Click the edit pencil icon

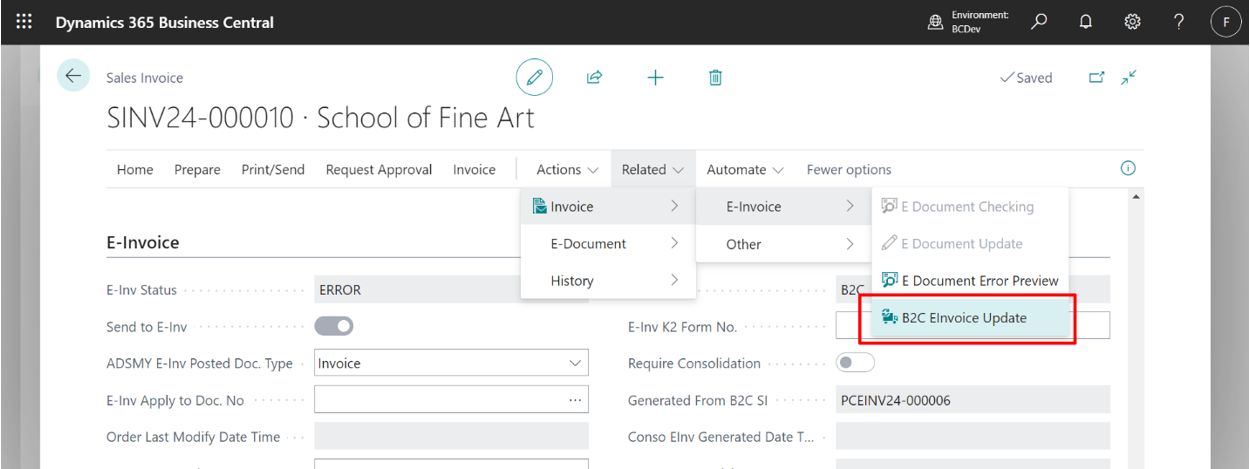[x=534, y=77]
